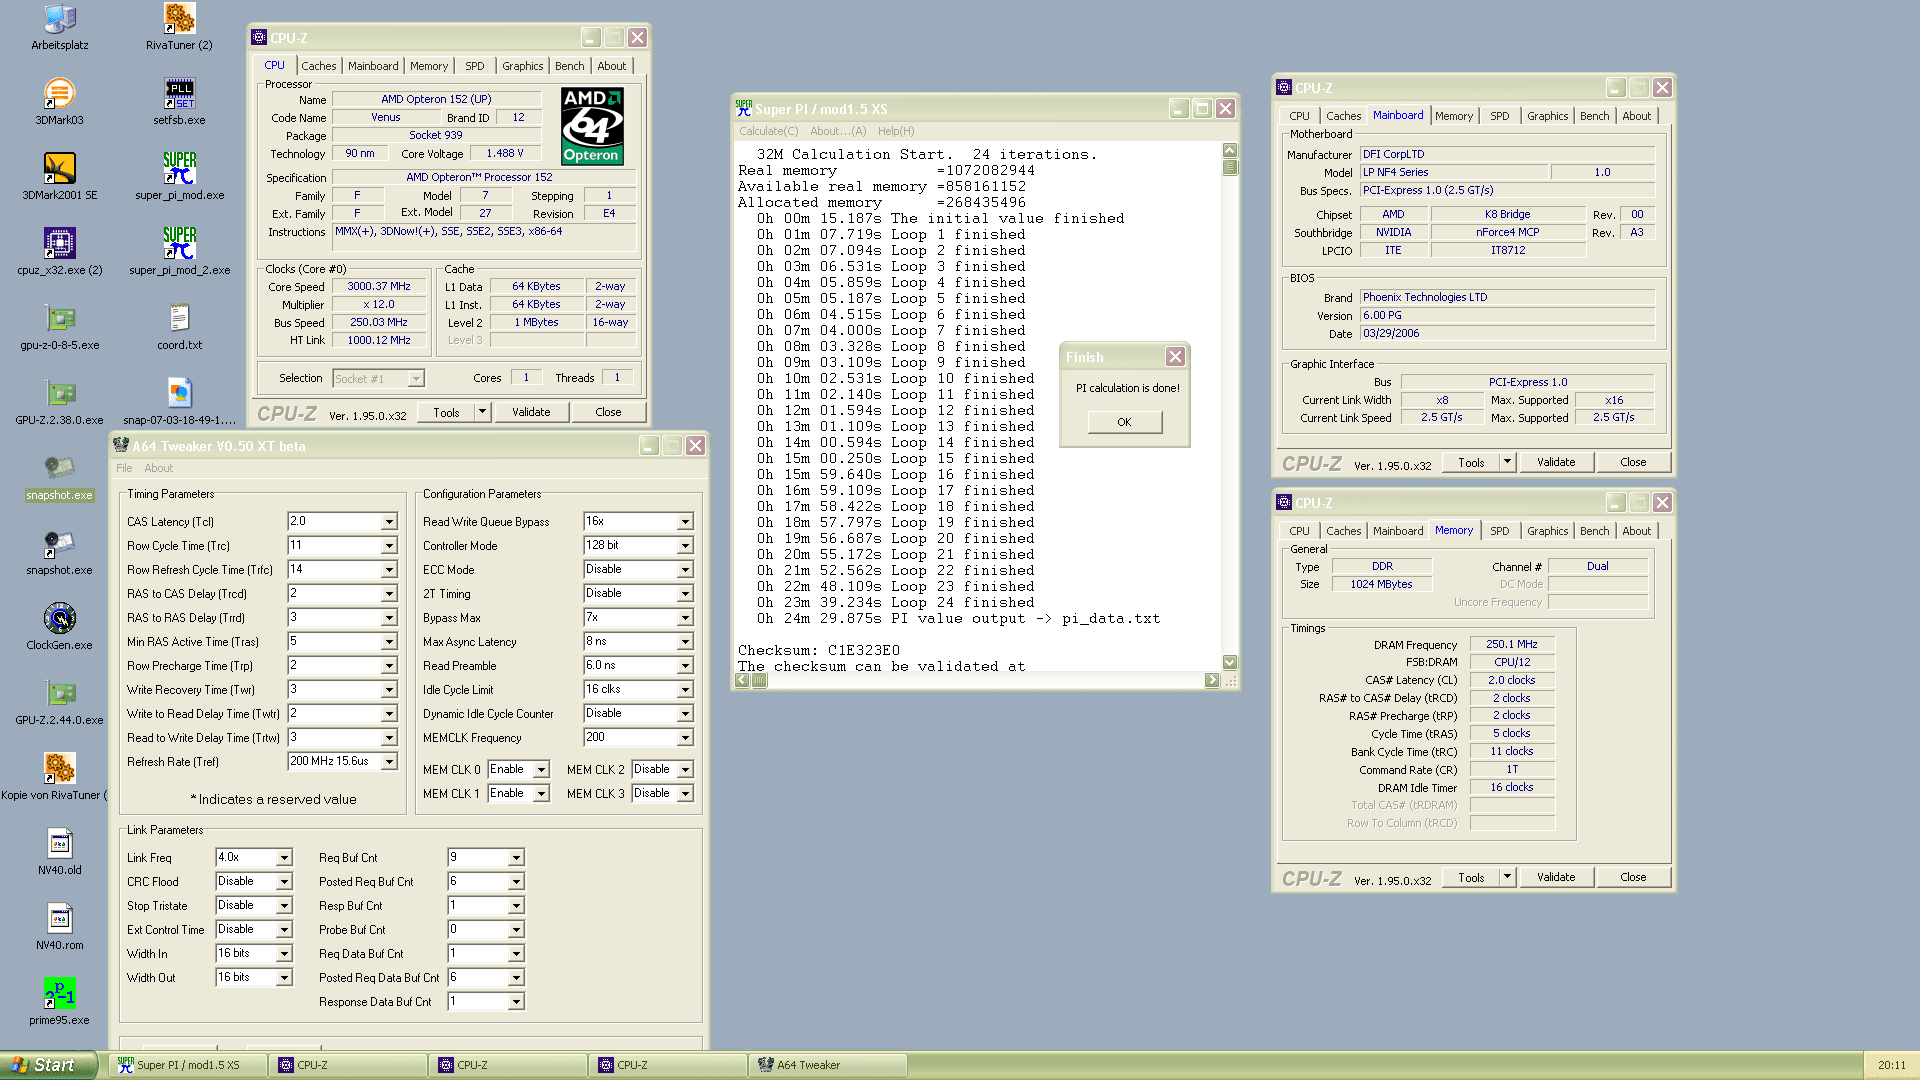Screen dimensions: 1920x1080
Task: Launch 3DMark03 desktop icon
Action: click(x=59, y=101)
